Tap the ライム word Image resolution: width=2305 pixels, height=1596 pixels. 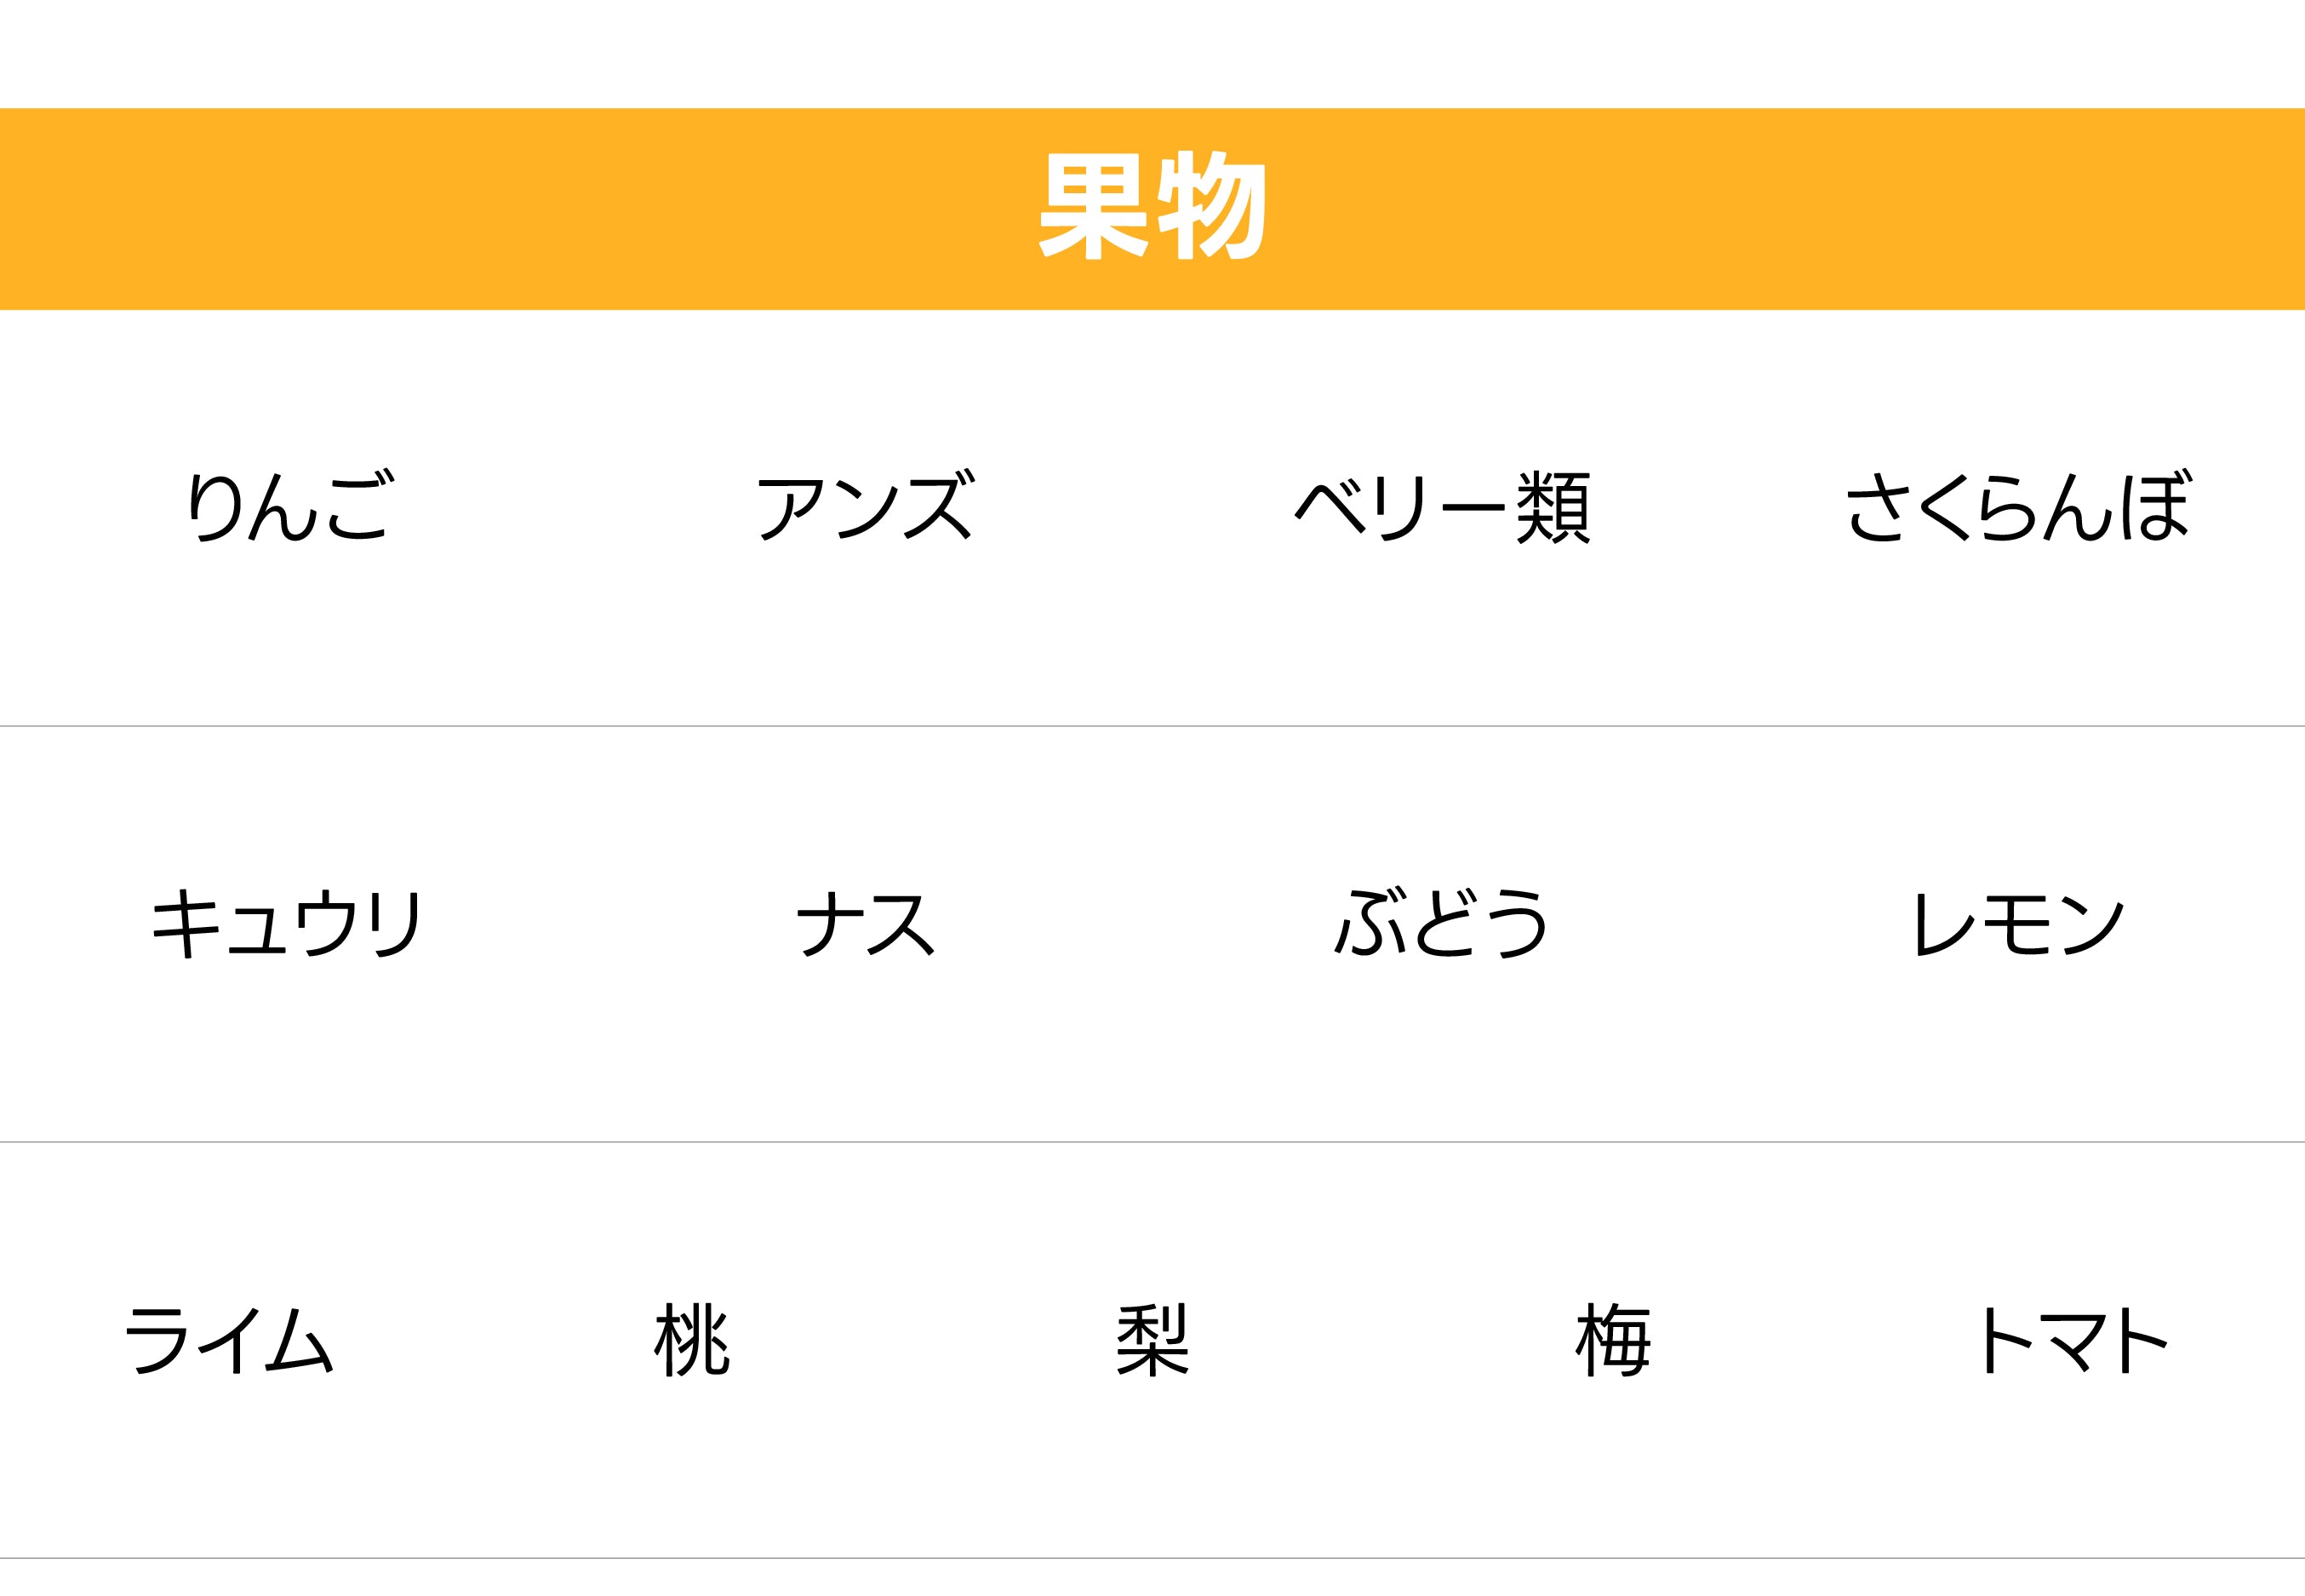tap(230, 1340)
